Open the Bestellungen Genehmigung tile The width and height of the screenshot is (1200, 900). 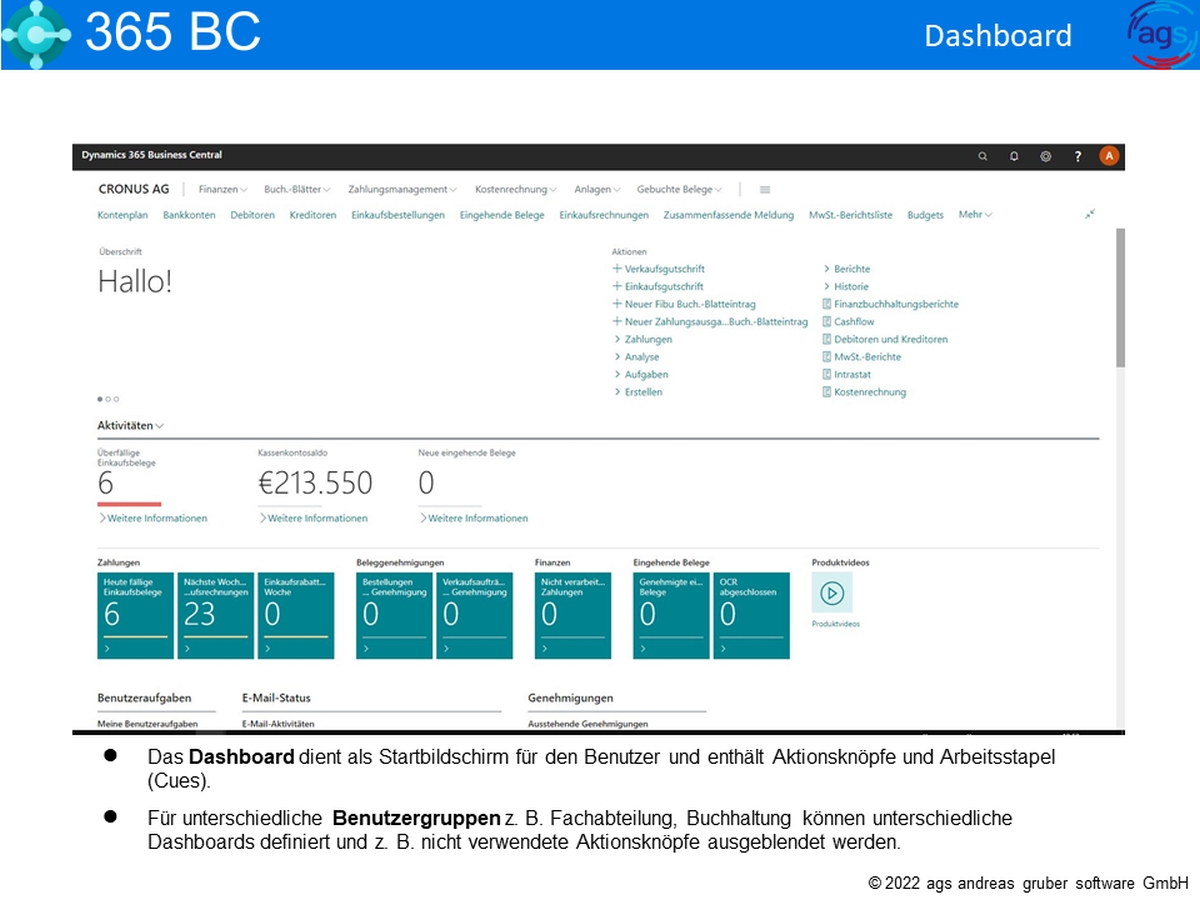tap(394, 616)
